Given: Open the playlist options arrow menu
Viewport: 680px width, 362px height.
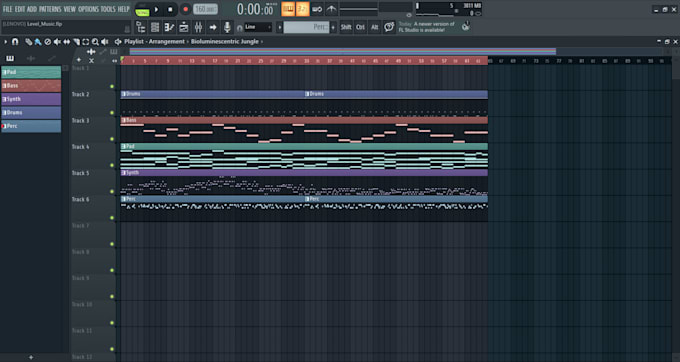Looking at the screenshot, I should click(6, 42).
